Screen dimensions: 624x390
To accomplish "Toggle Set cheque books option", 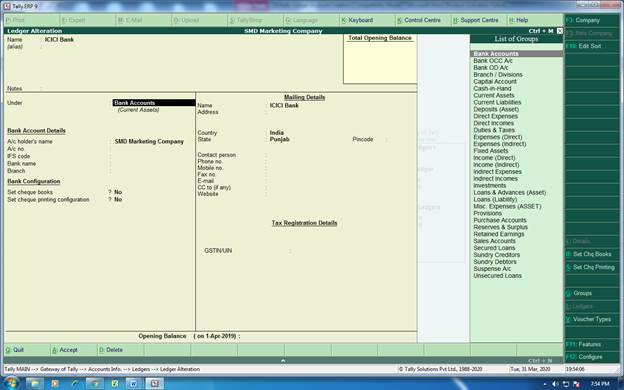I will 118,192.
